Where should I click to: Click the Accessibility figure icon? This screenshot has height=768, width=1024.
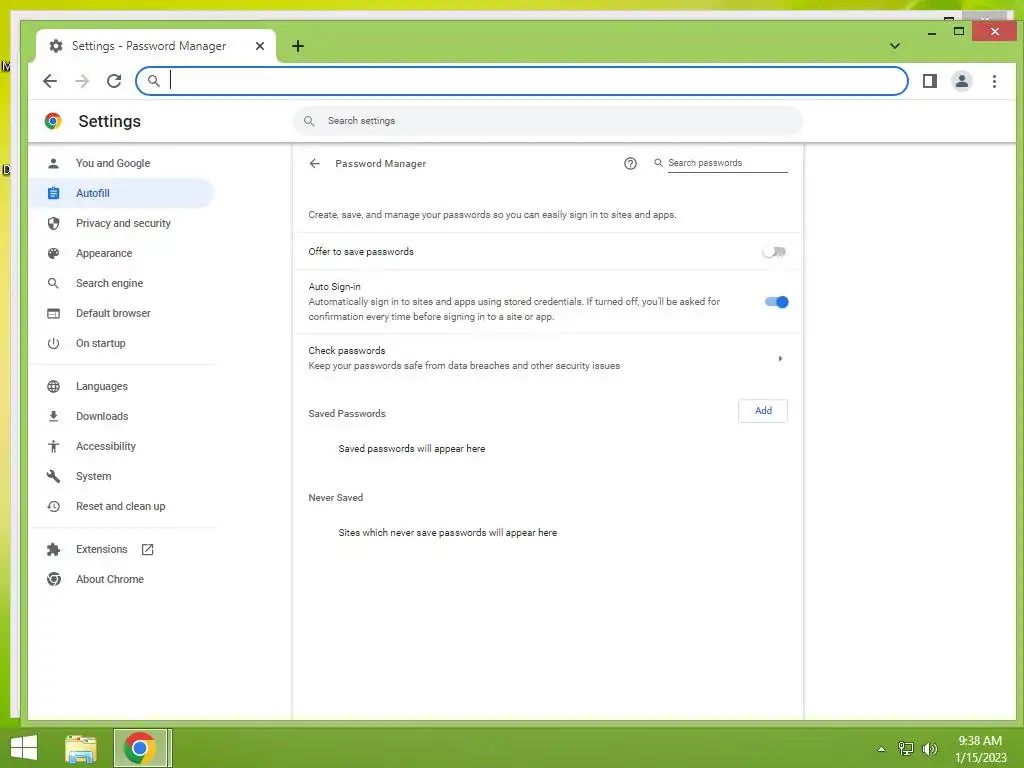[54, 447]
